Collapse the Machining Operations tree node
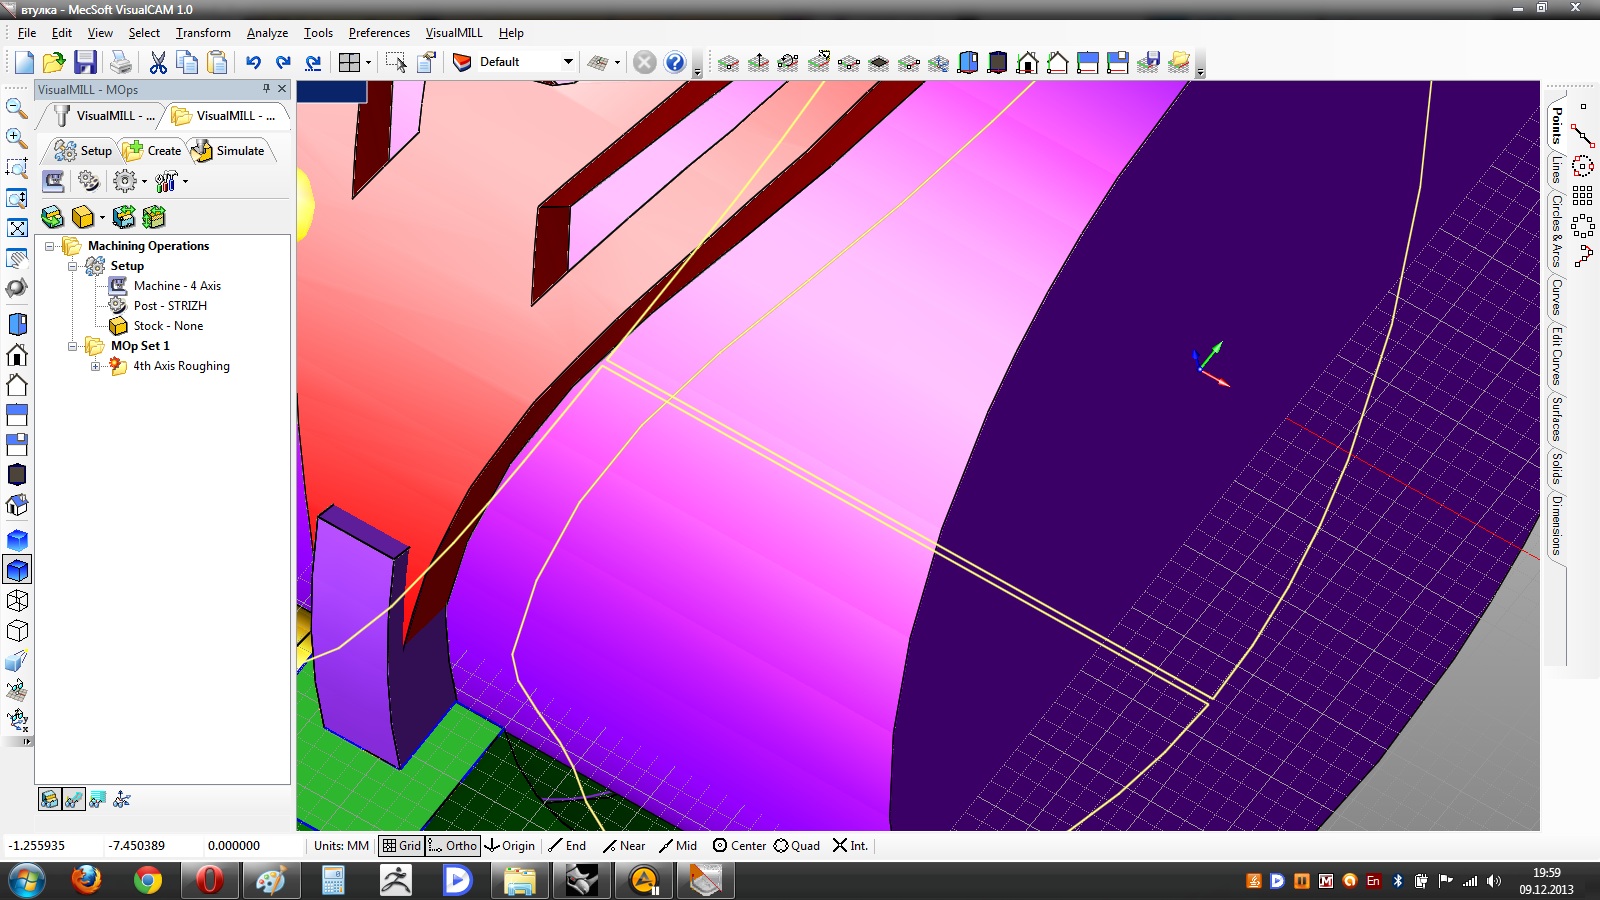Viewport: 1600px width, 900px height. point(49,246)
